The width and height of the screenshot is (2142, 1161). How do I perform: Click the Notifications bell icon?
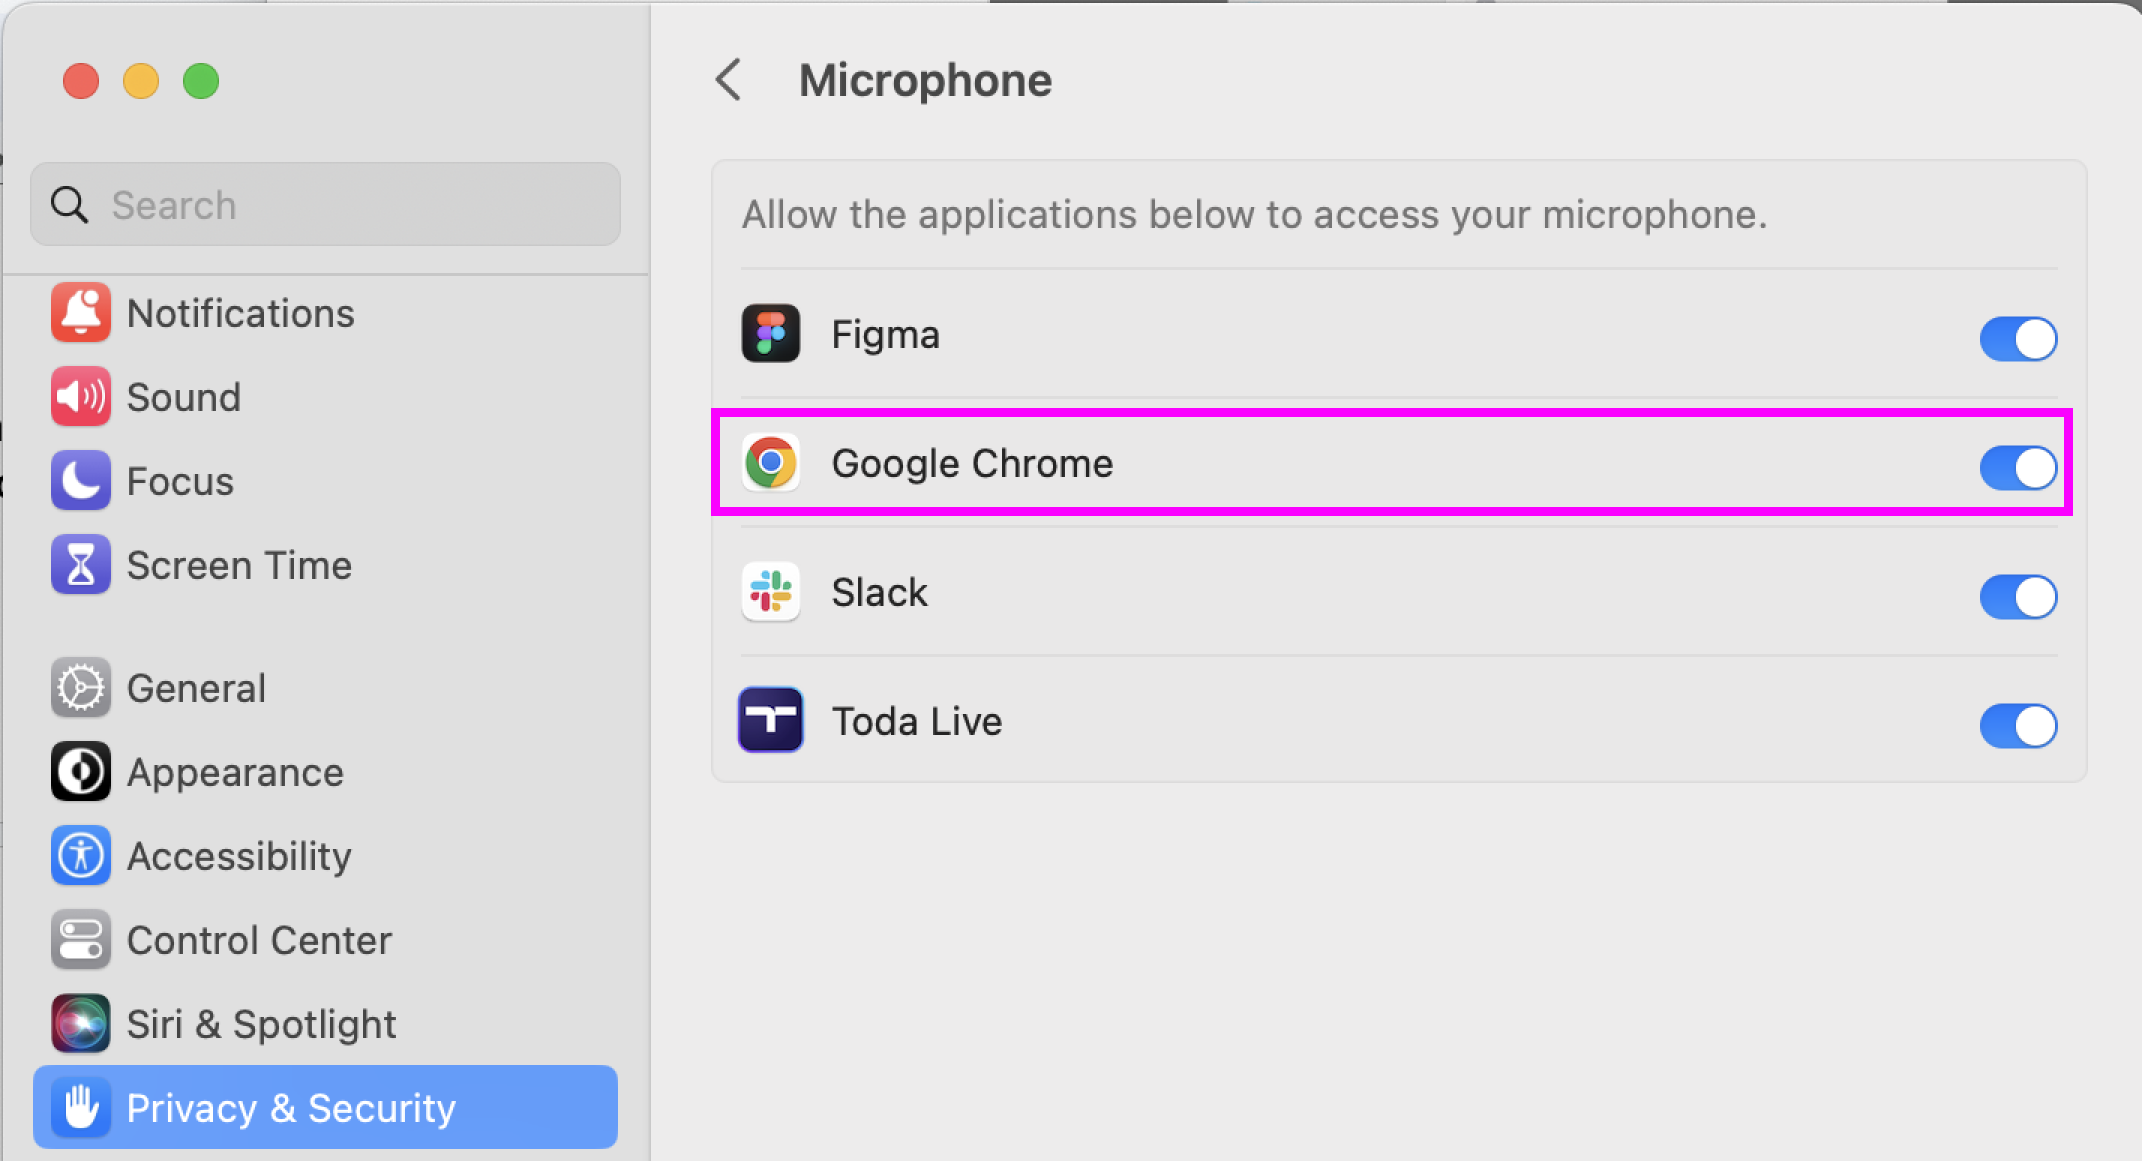click(x=80, y=313)
